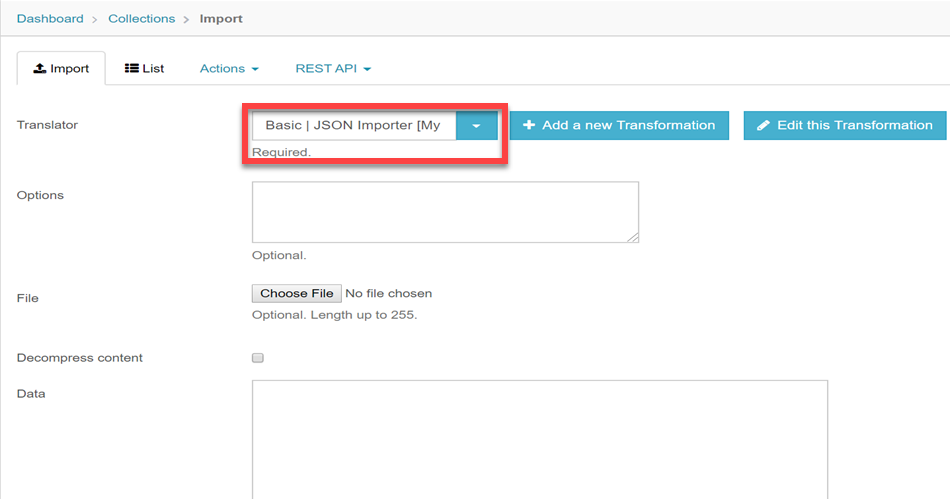Click the Data label
950x500 pixels.
click(x=31, y=394)
